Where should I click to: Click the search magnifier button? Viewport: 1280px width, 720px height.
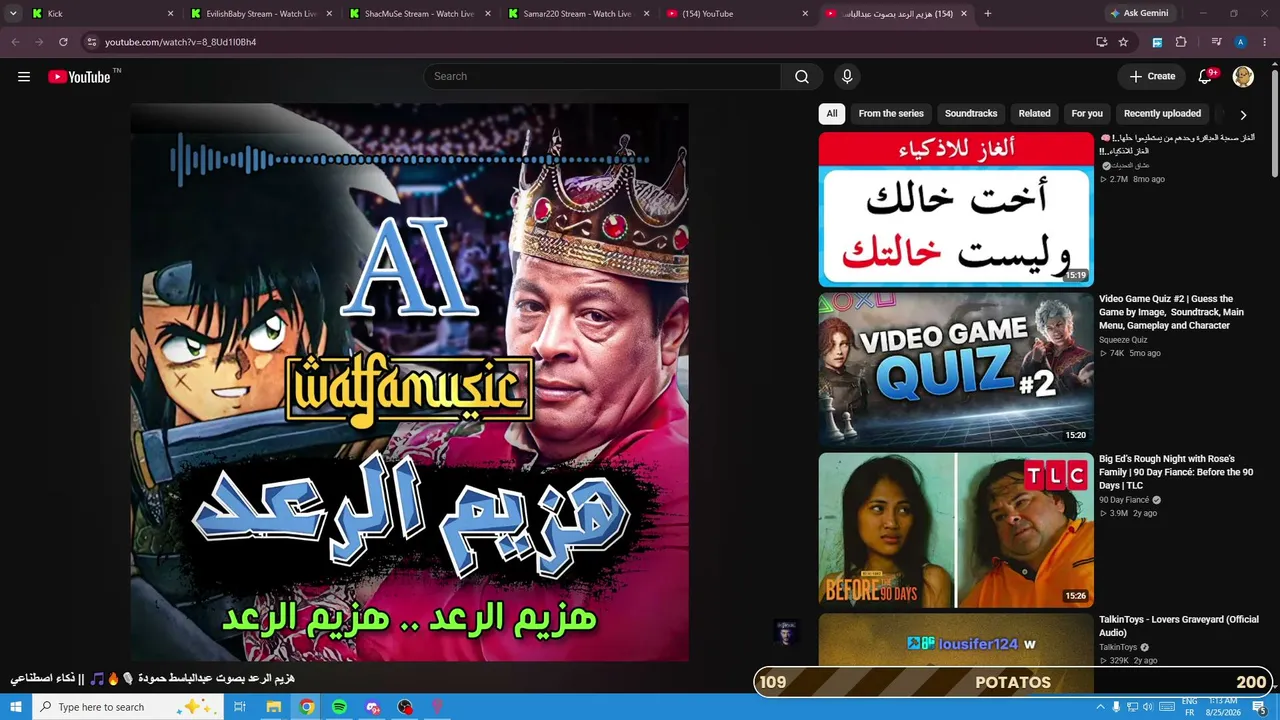(x=802, y=76)
